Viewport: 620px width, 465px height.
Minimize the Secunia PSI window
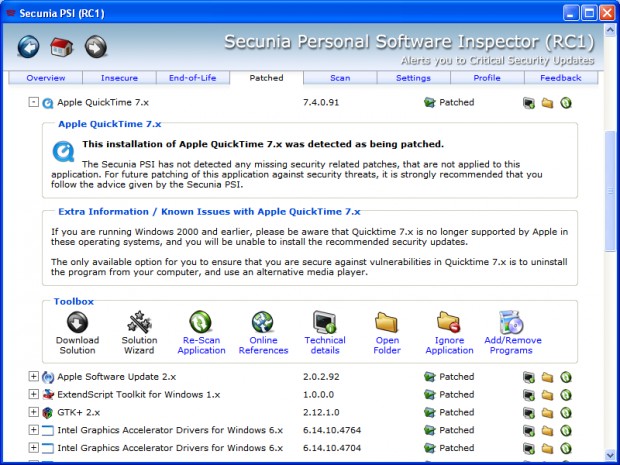(x=570, y=13)
